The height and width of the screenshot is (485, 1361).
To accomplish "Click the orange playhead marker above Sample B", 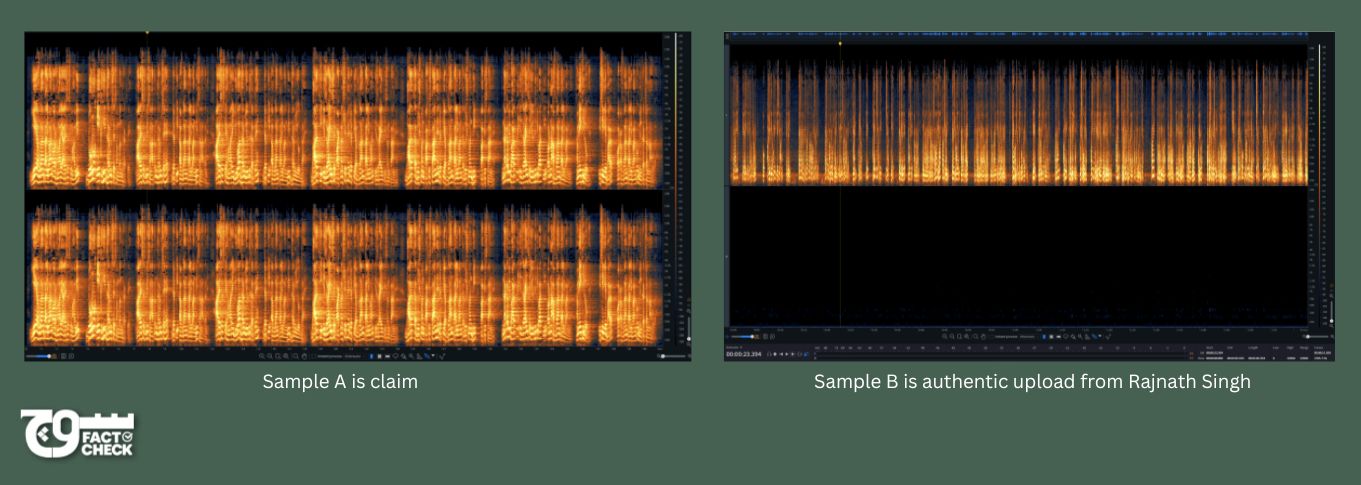I will [x=840, y=43].
